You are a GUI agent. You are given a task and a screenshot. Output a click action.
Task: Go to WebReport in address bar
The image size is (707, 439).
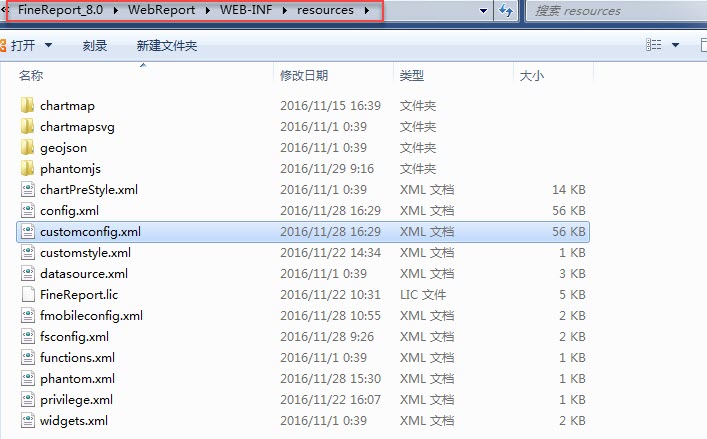pyautogui.click(x=161, y=10)
